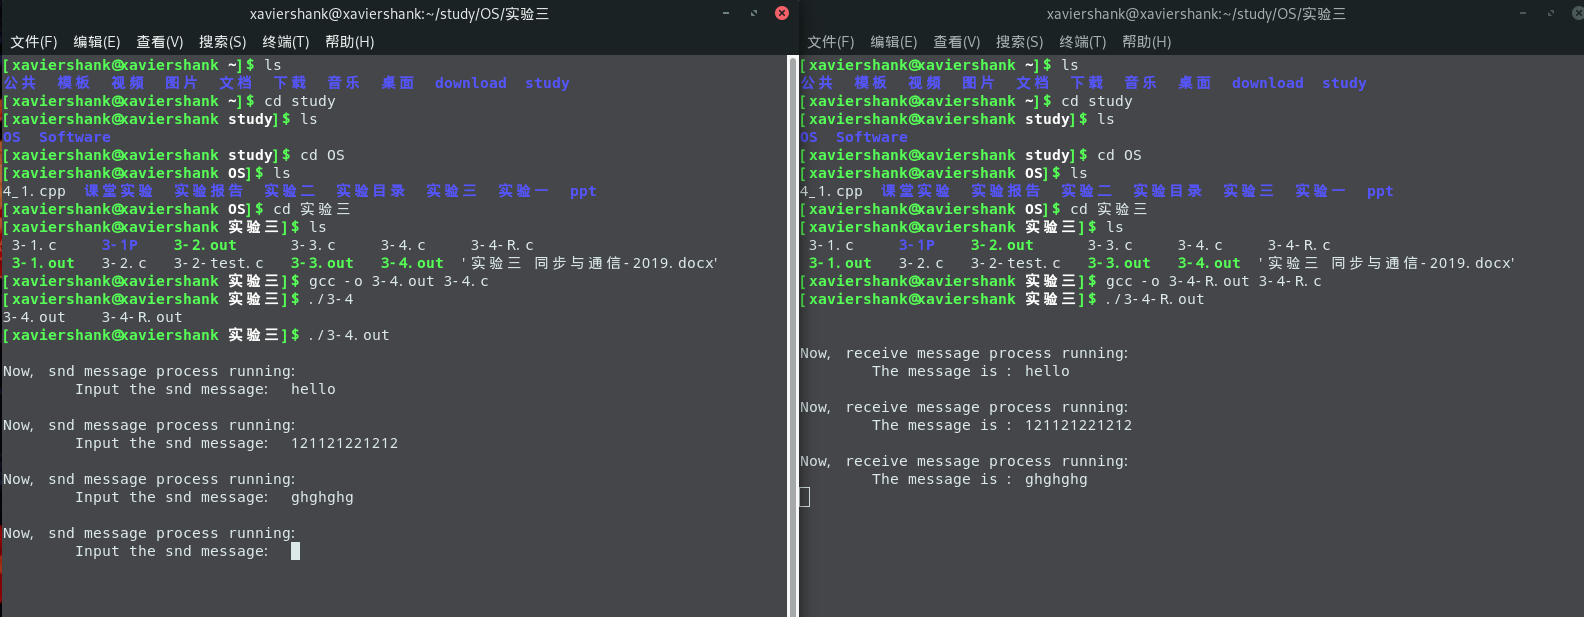Screen dimensions: 1584x617
Task: Click './3-4-R.out' command in right terminal
Action: (1155, 299)
